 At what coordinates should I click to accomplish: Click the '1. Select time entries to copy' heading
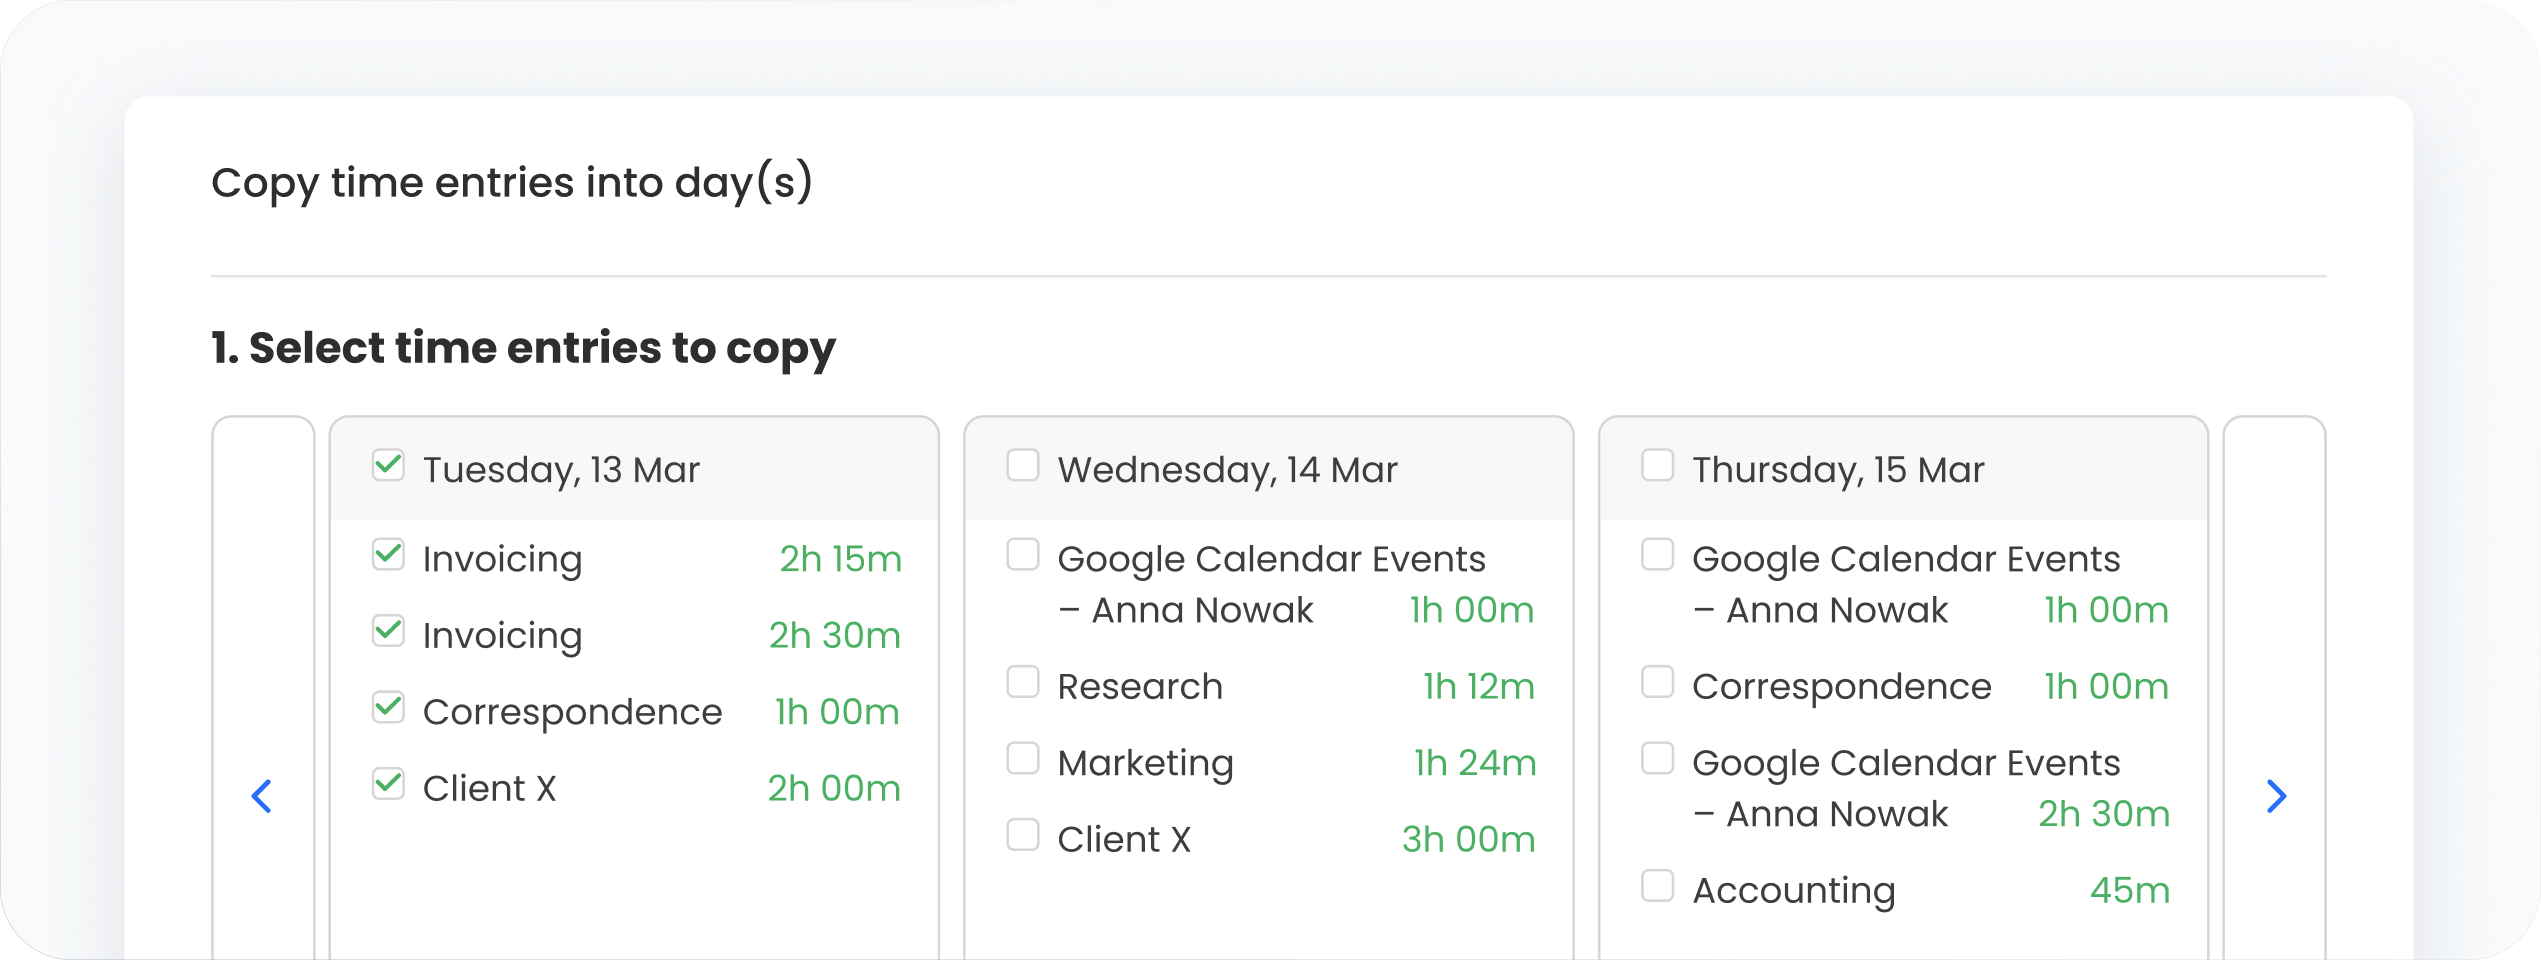point(523,349)
